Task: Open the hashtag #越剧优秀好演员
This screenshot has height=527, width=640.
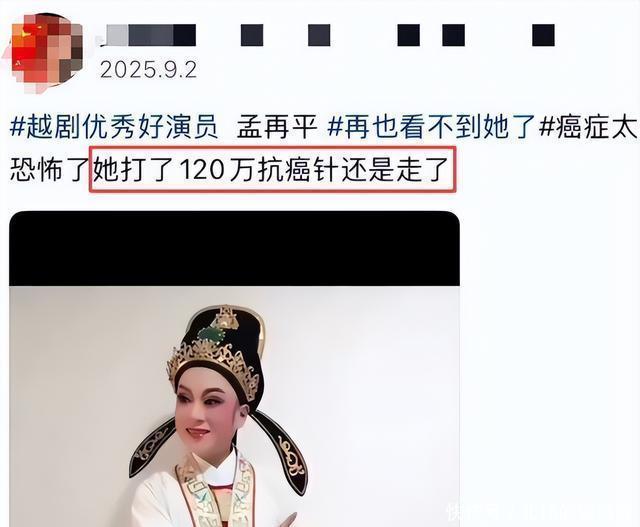Action: click(x=114, y=127)
